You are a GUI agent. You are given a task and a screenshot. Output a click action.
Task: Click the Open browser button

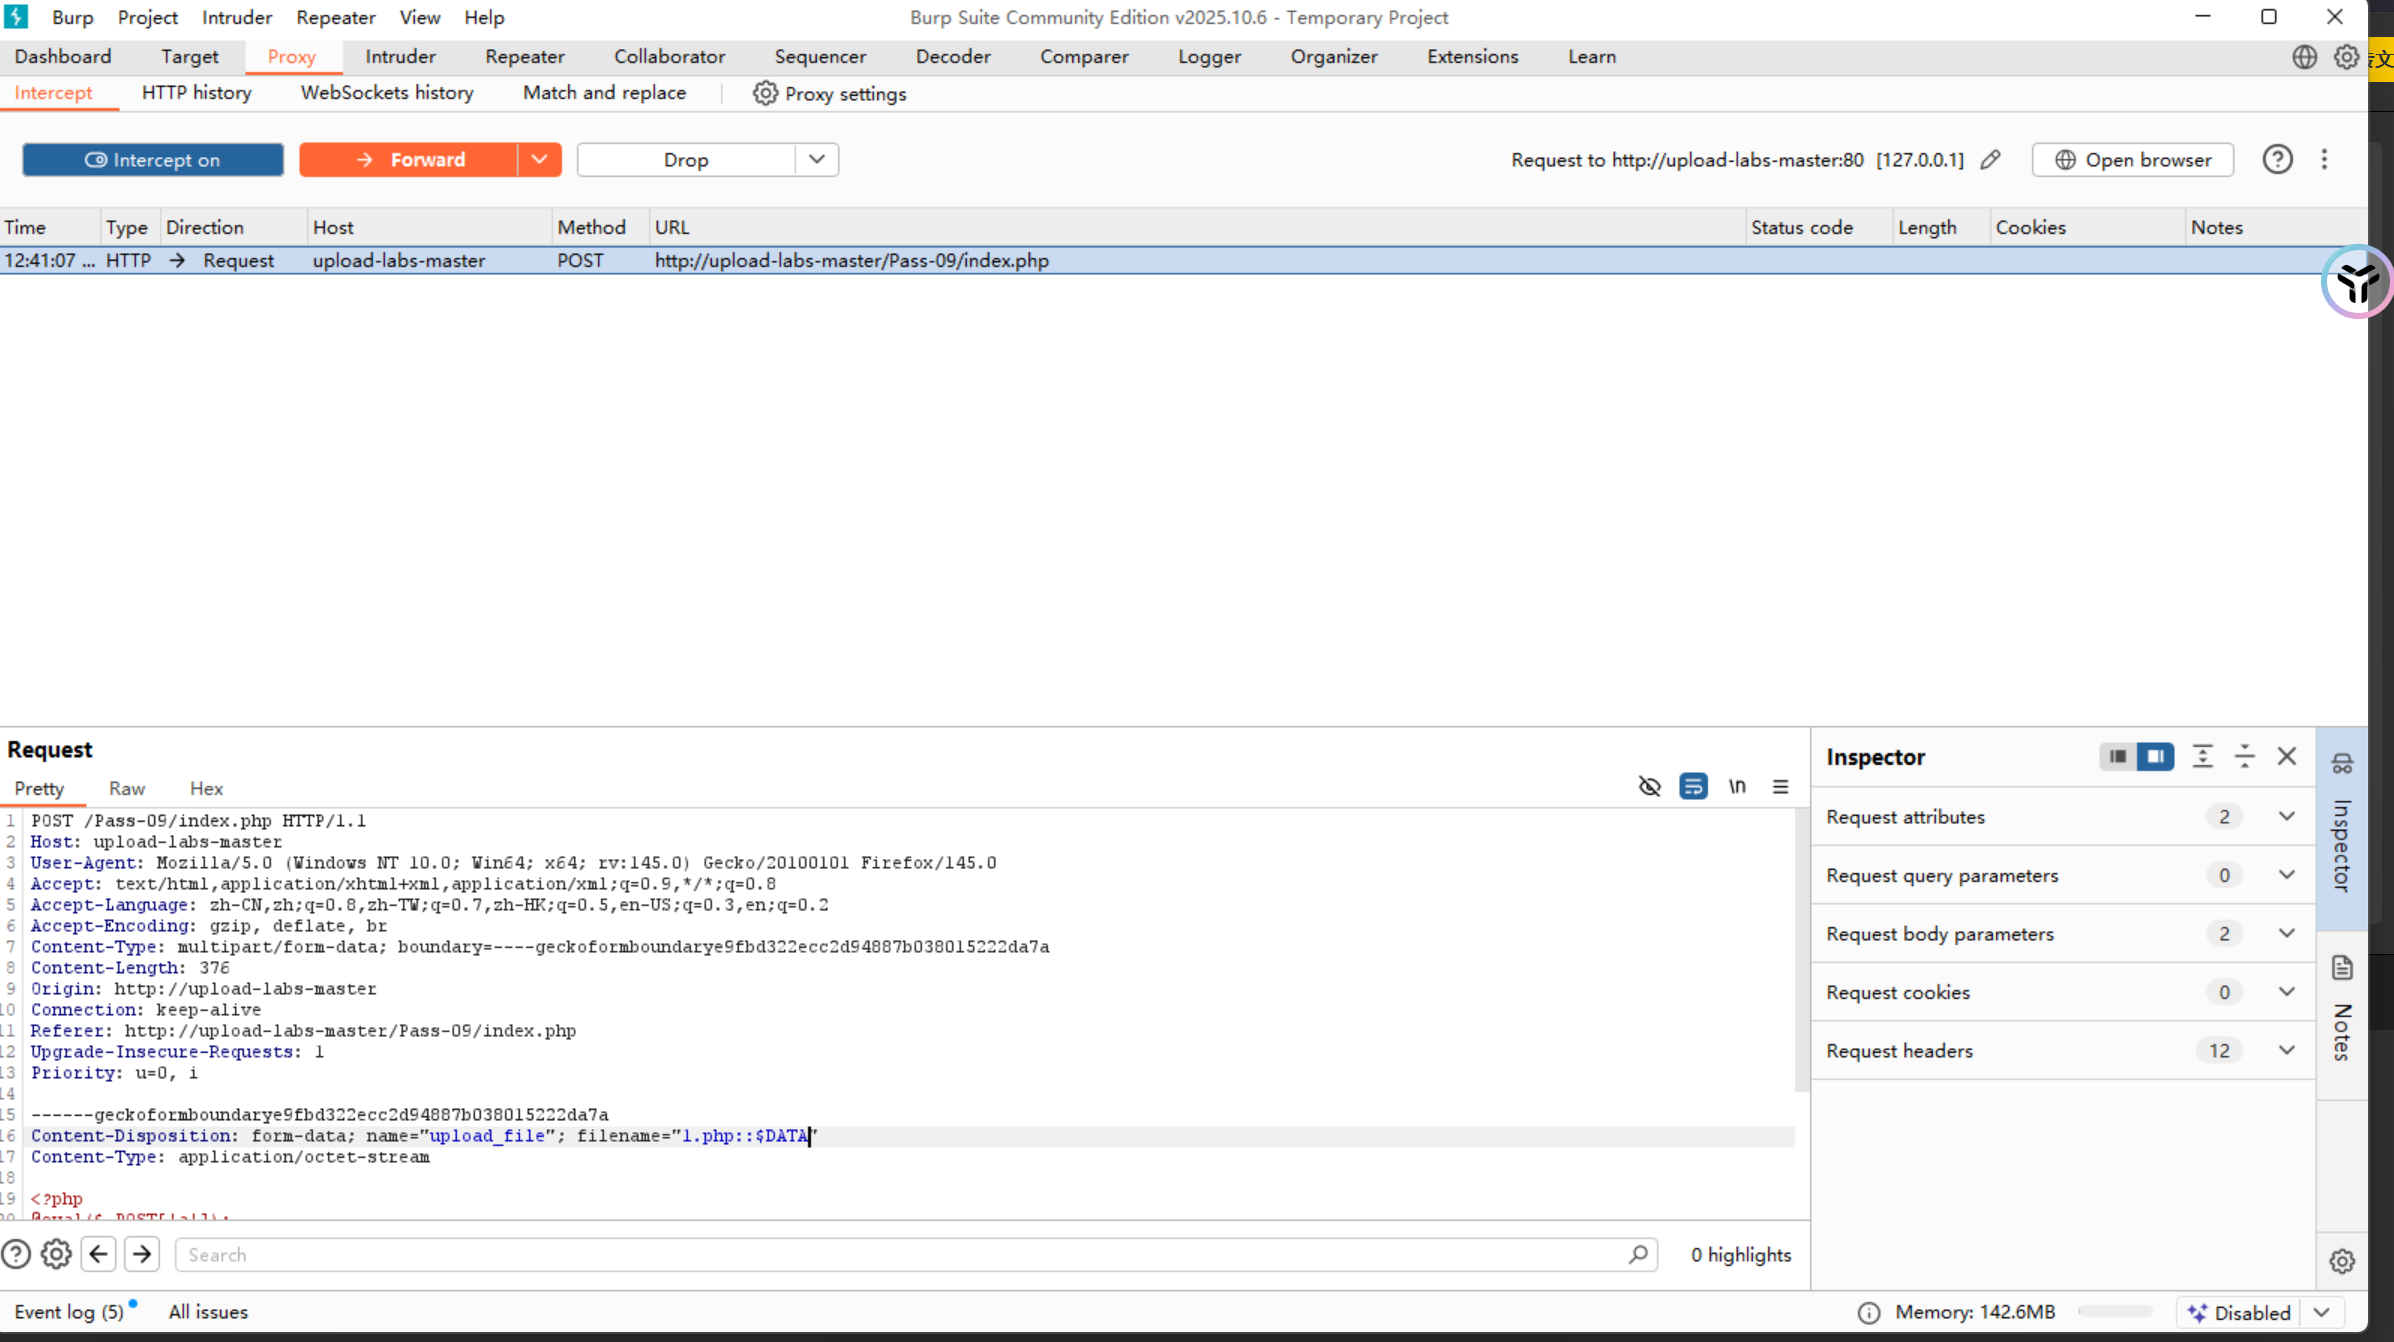2132,160
